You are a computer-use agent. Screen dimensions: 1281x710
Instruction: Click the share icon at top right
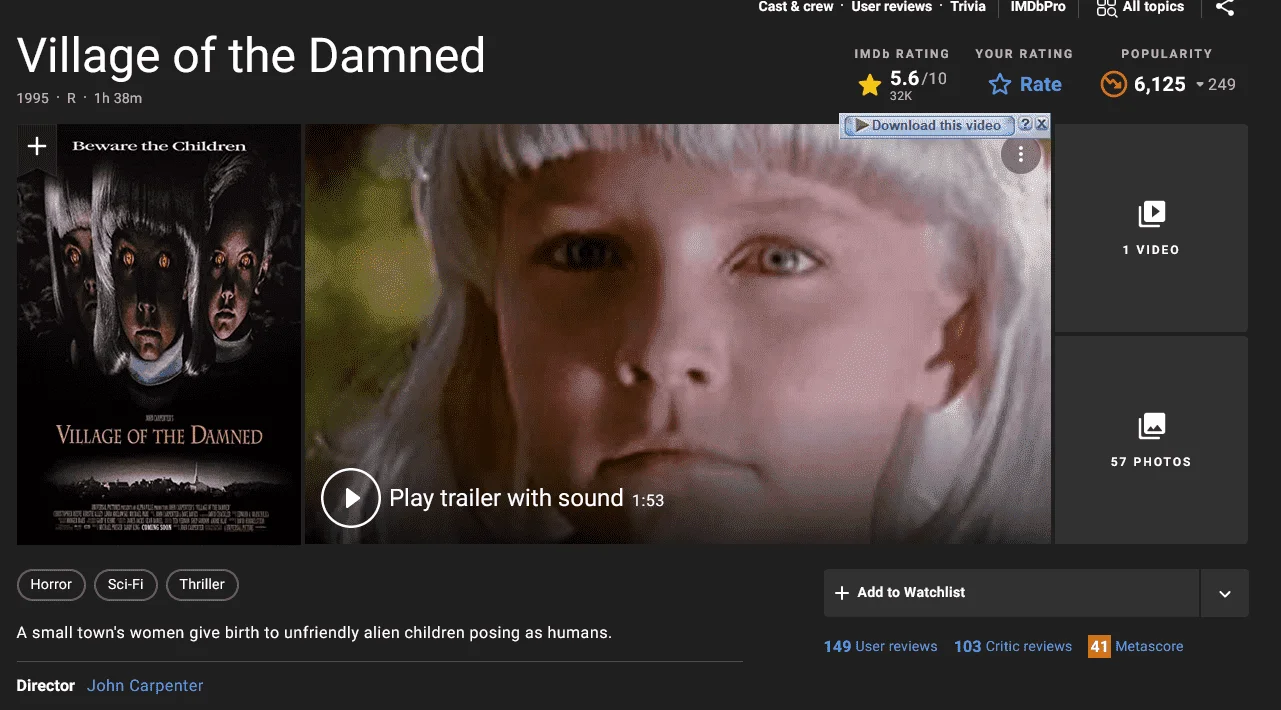1224,7
